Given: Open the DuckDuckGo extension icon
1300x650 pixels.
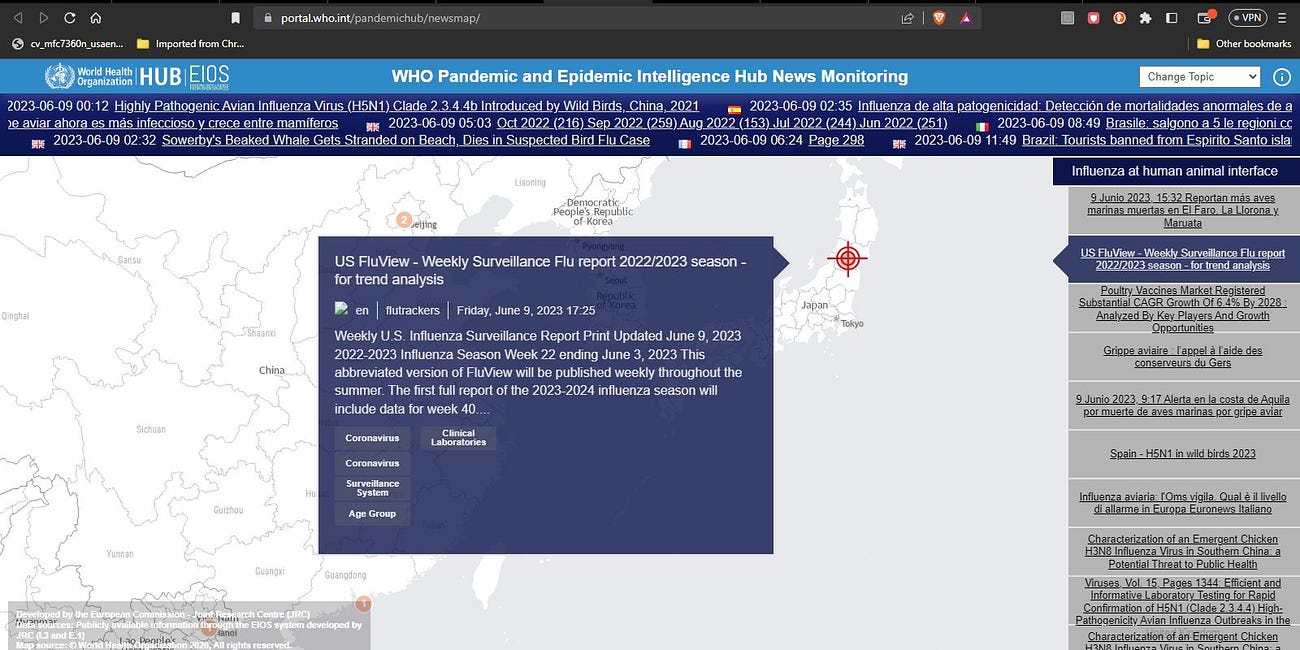Looking at the screenshot, I should [x=1119, y=18].
